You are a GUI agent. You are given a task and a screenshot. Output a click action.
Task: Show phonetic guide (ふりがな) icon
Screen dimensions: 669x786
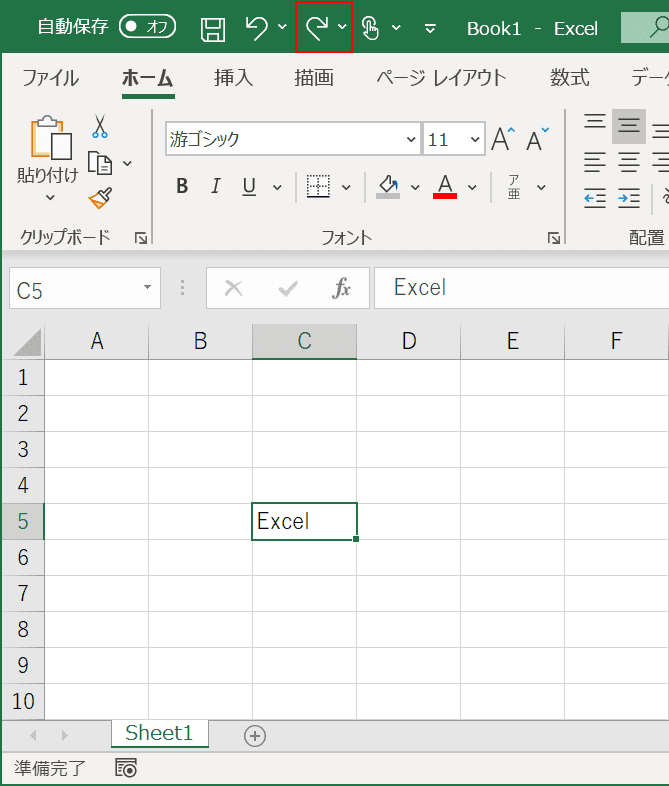click(514, 186)
